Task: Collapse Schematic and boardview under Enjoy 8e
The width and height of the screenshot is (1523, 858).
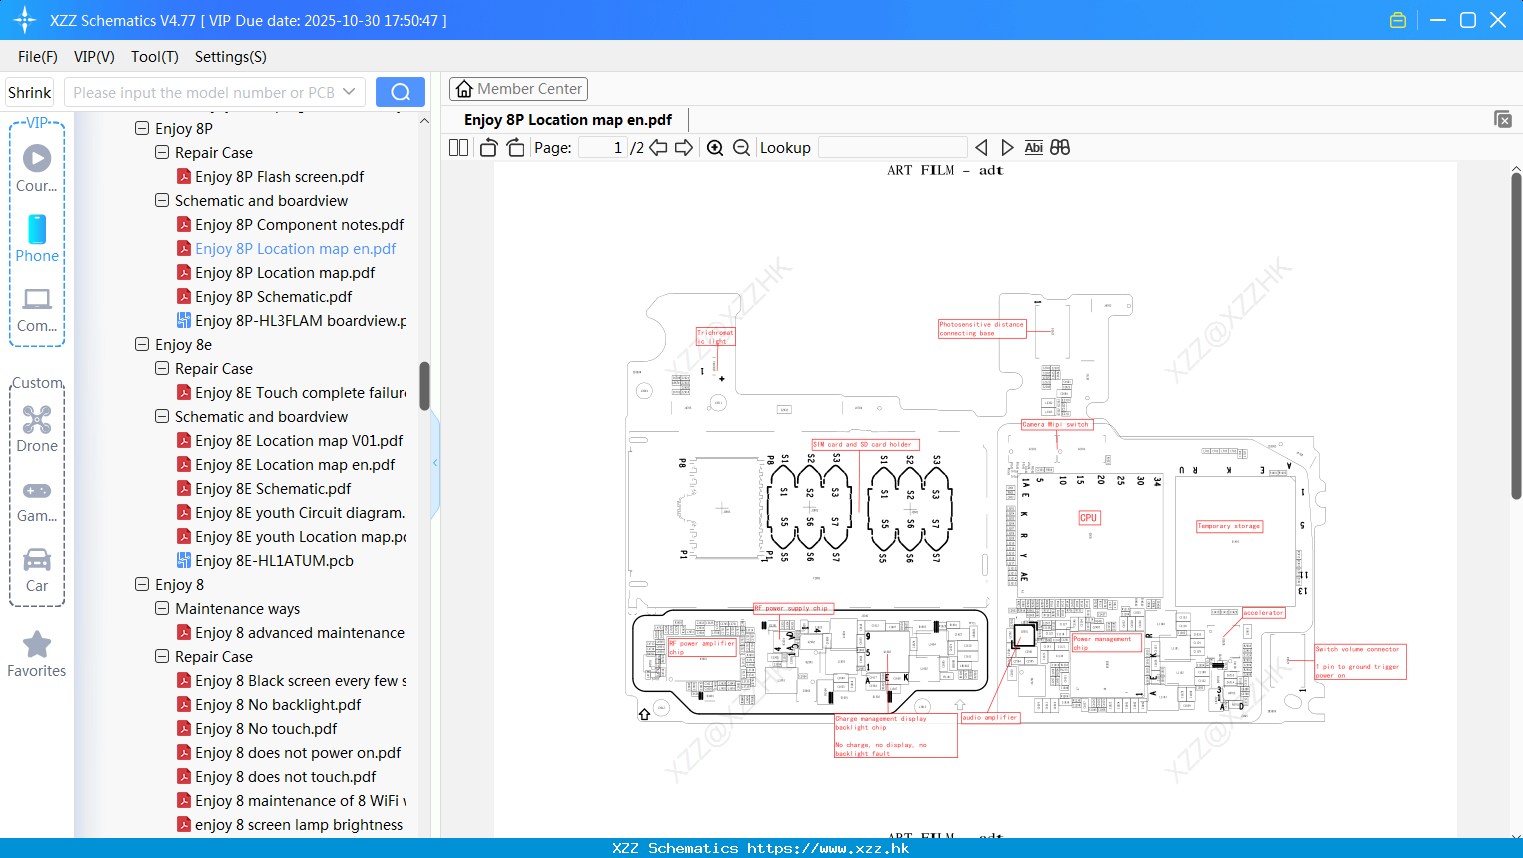Action: tap(162, 416)
